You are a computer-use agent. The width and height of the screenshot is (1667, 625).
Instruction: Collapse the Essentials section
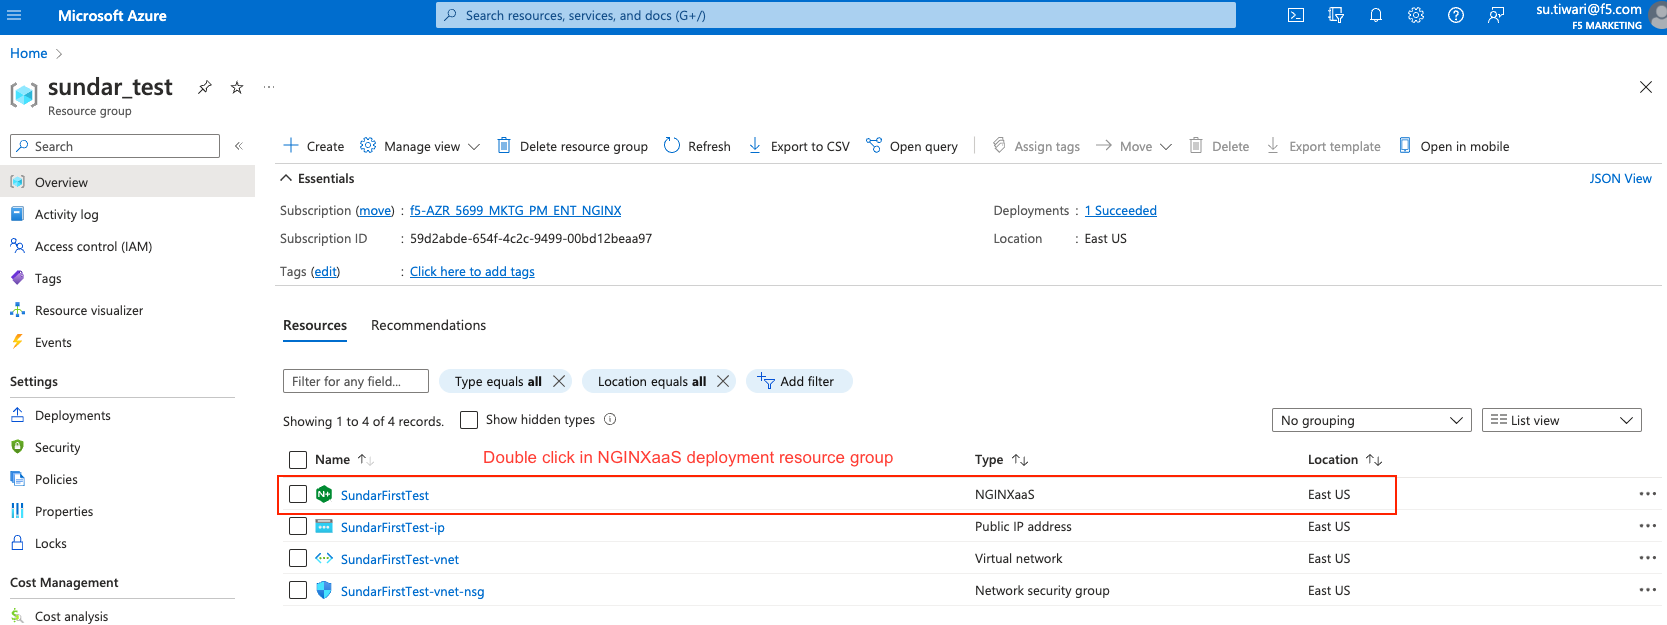click(x=287, y=178)
